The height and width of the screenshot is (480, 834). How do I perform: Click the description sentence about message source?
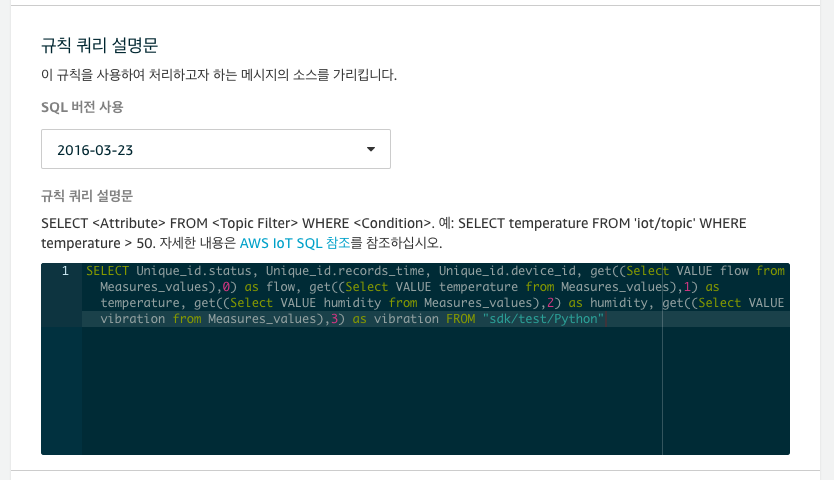tap(219, 75)
